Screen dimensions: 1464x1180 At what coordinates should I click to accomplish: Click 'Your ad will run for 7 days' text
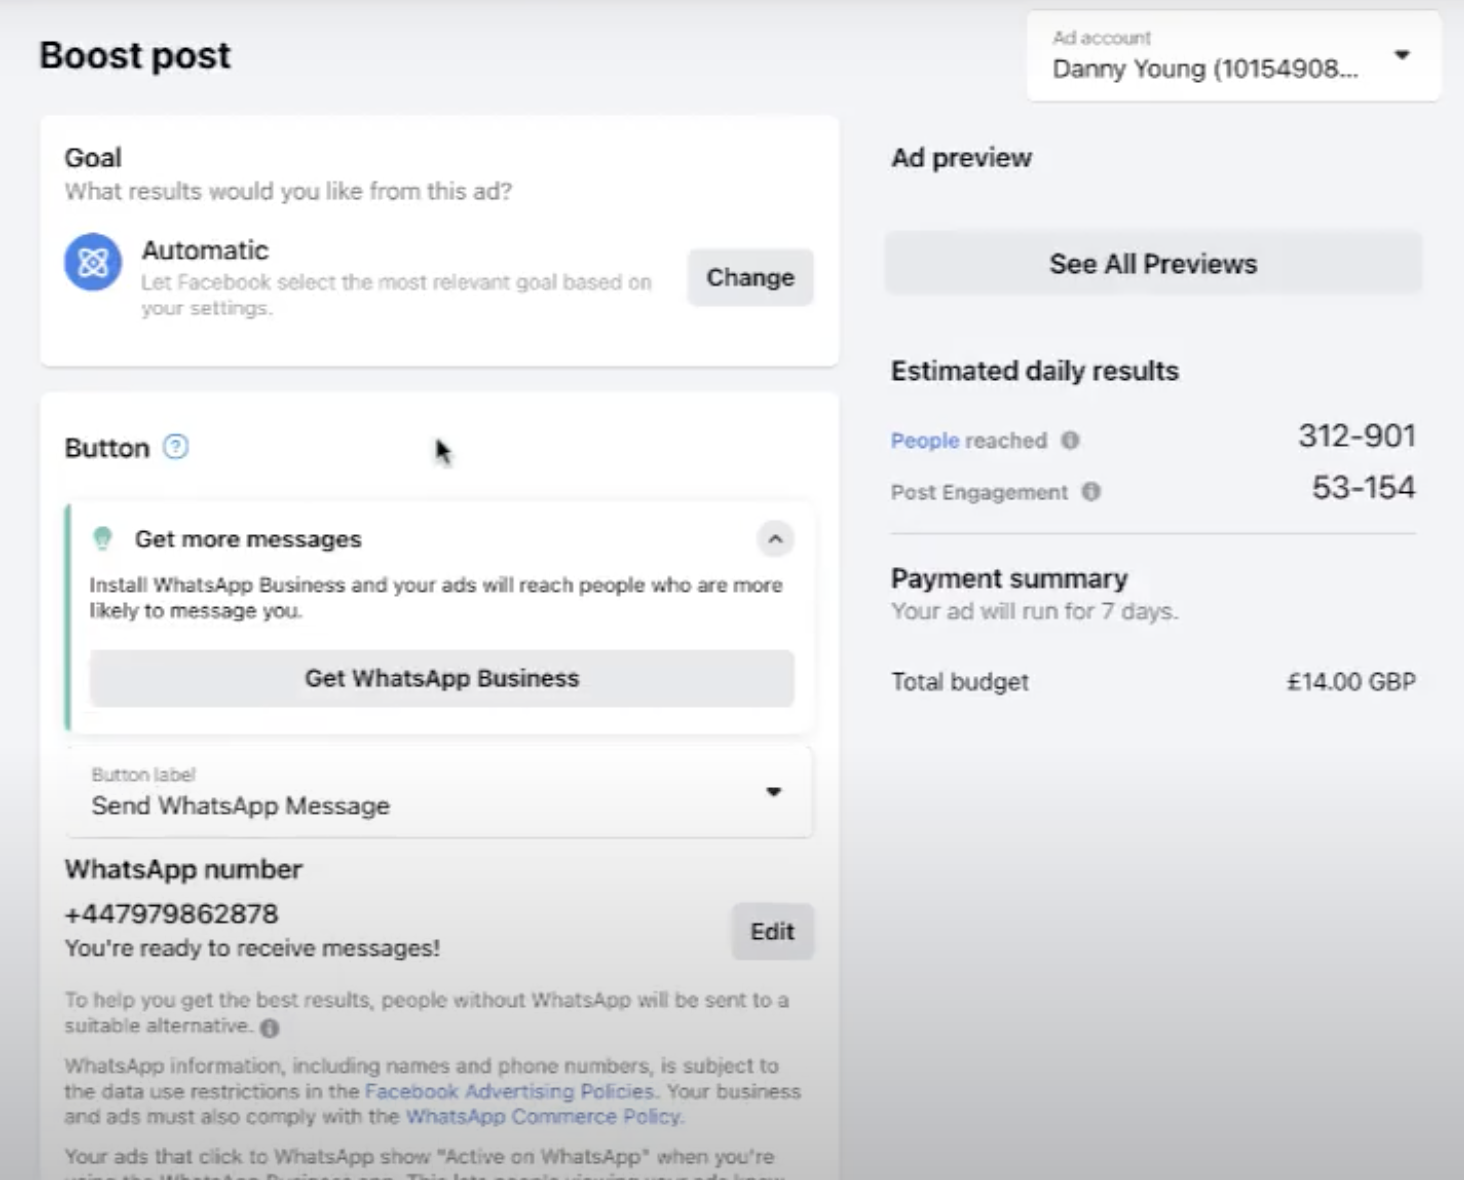(1035, 611)
